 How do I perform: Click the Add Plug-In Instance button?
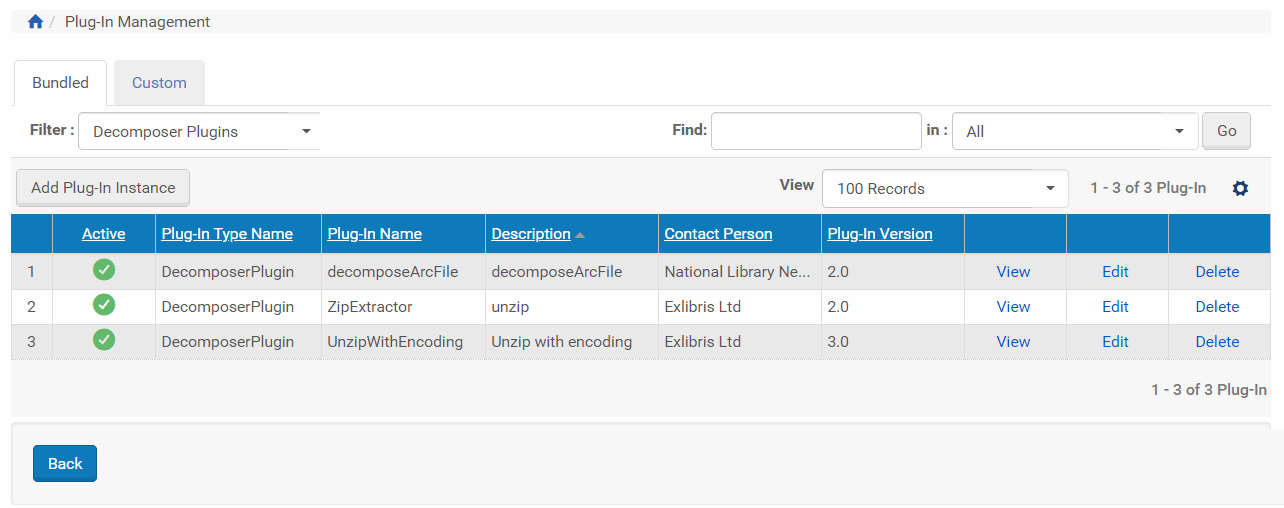coord(103,188)
